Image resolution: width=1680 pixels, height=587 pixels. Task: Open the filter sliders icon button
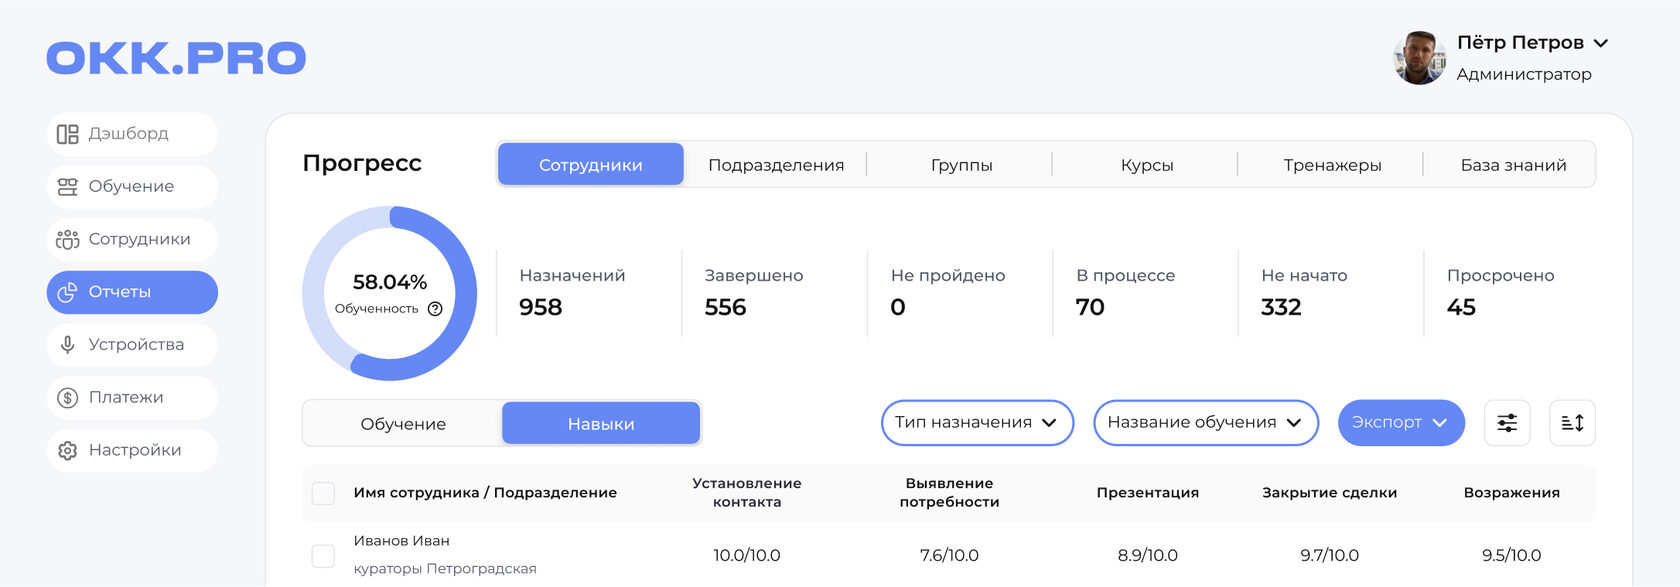coord(1507,423)
